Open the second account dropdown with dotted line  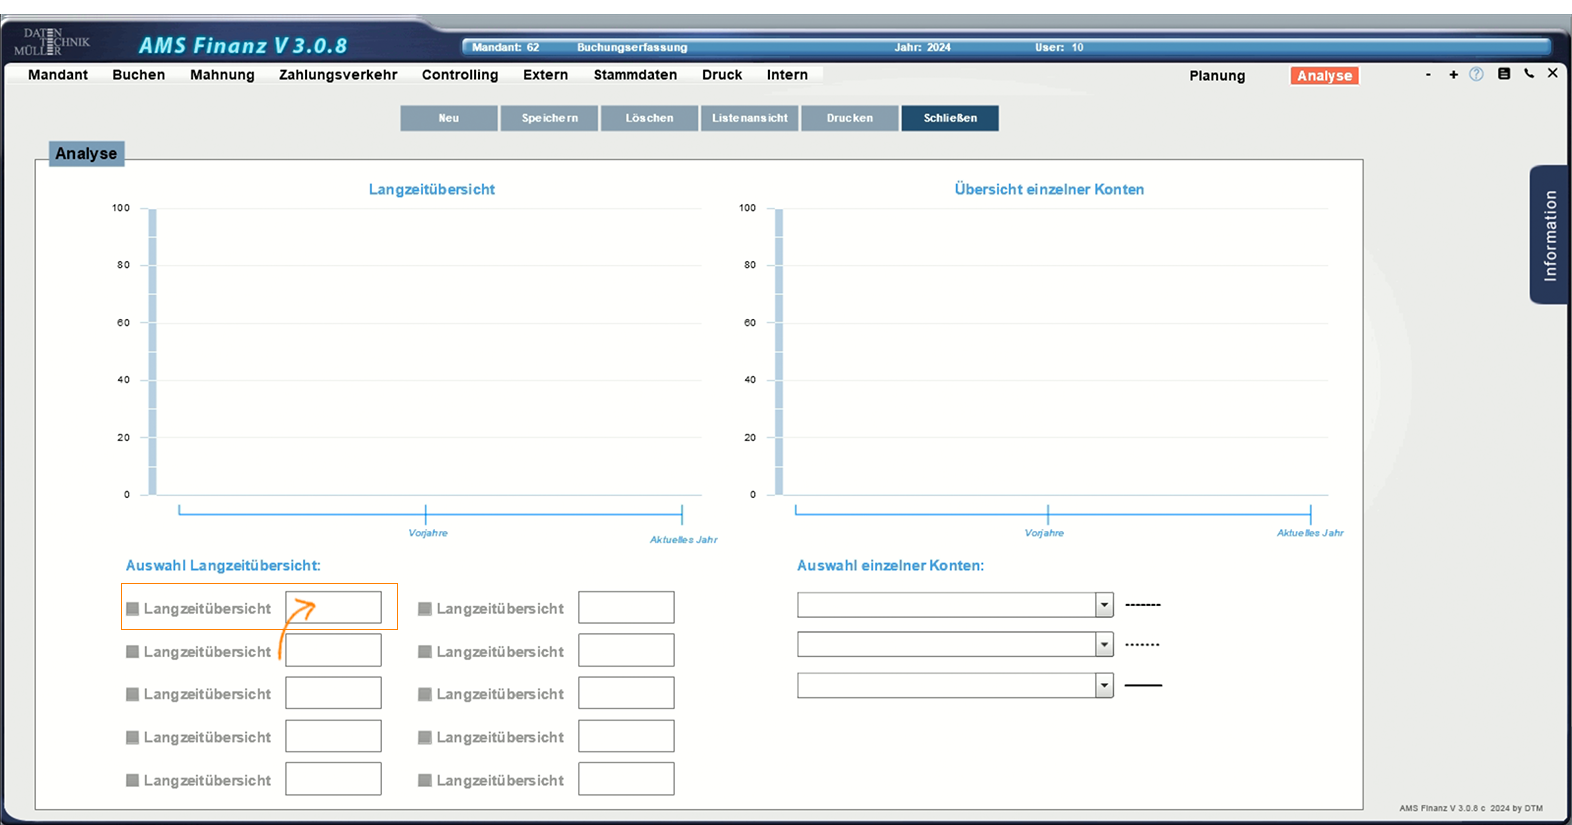tap(1104, 645)
